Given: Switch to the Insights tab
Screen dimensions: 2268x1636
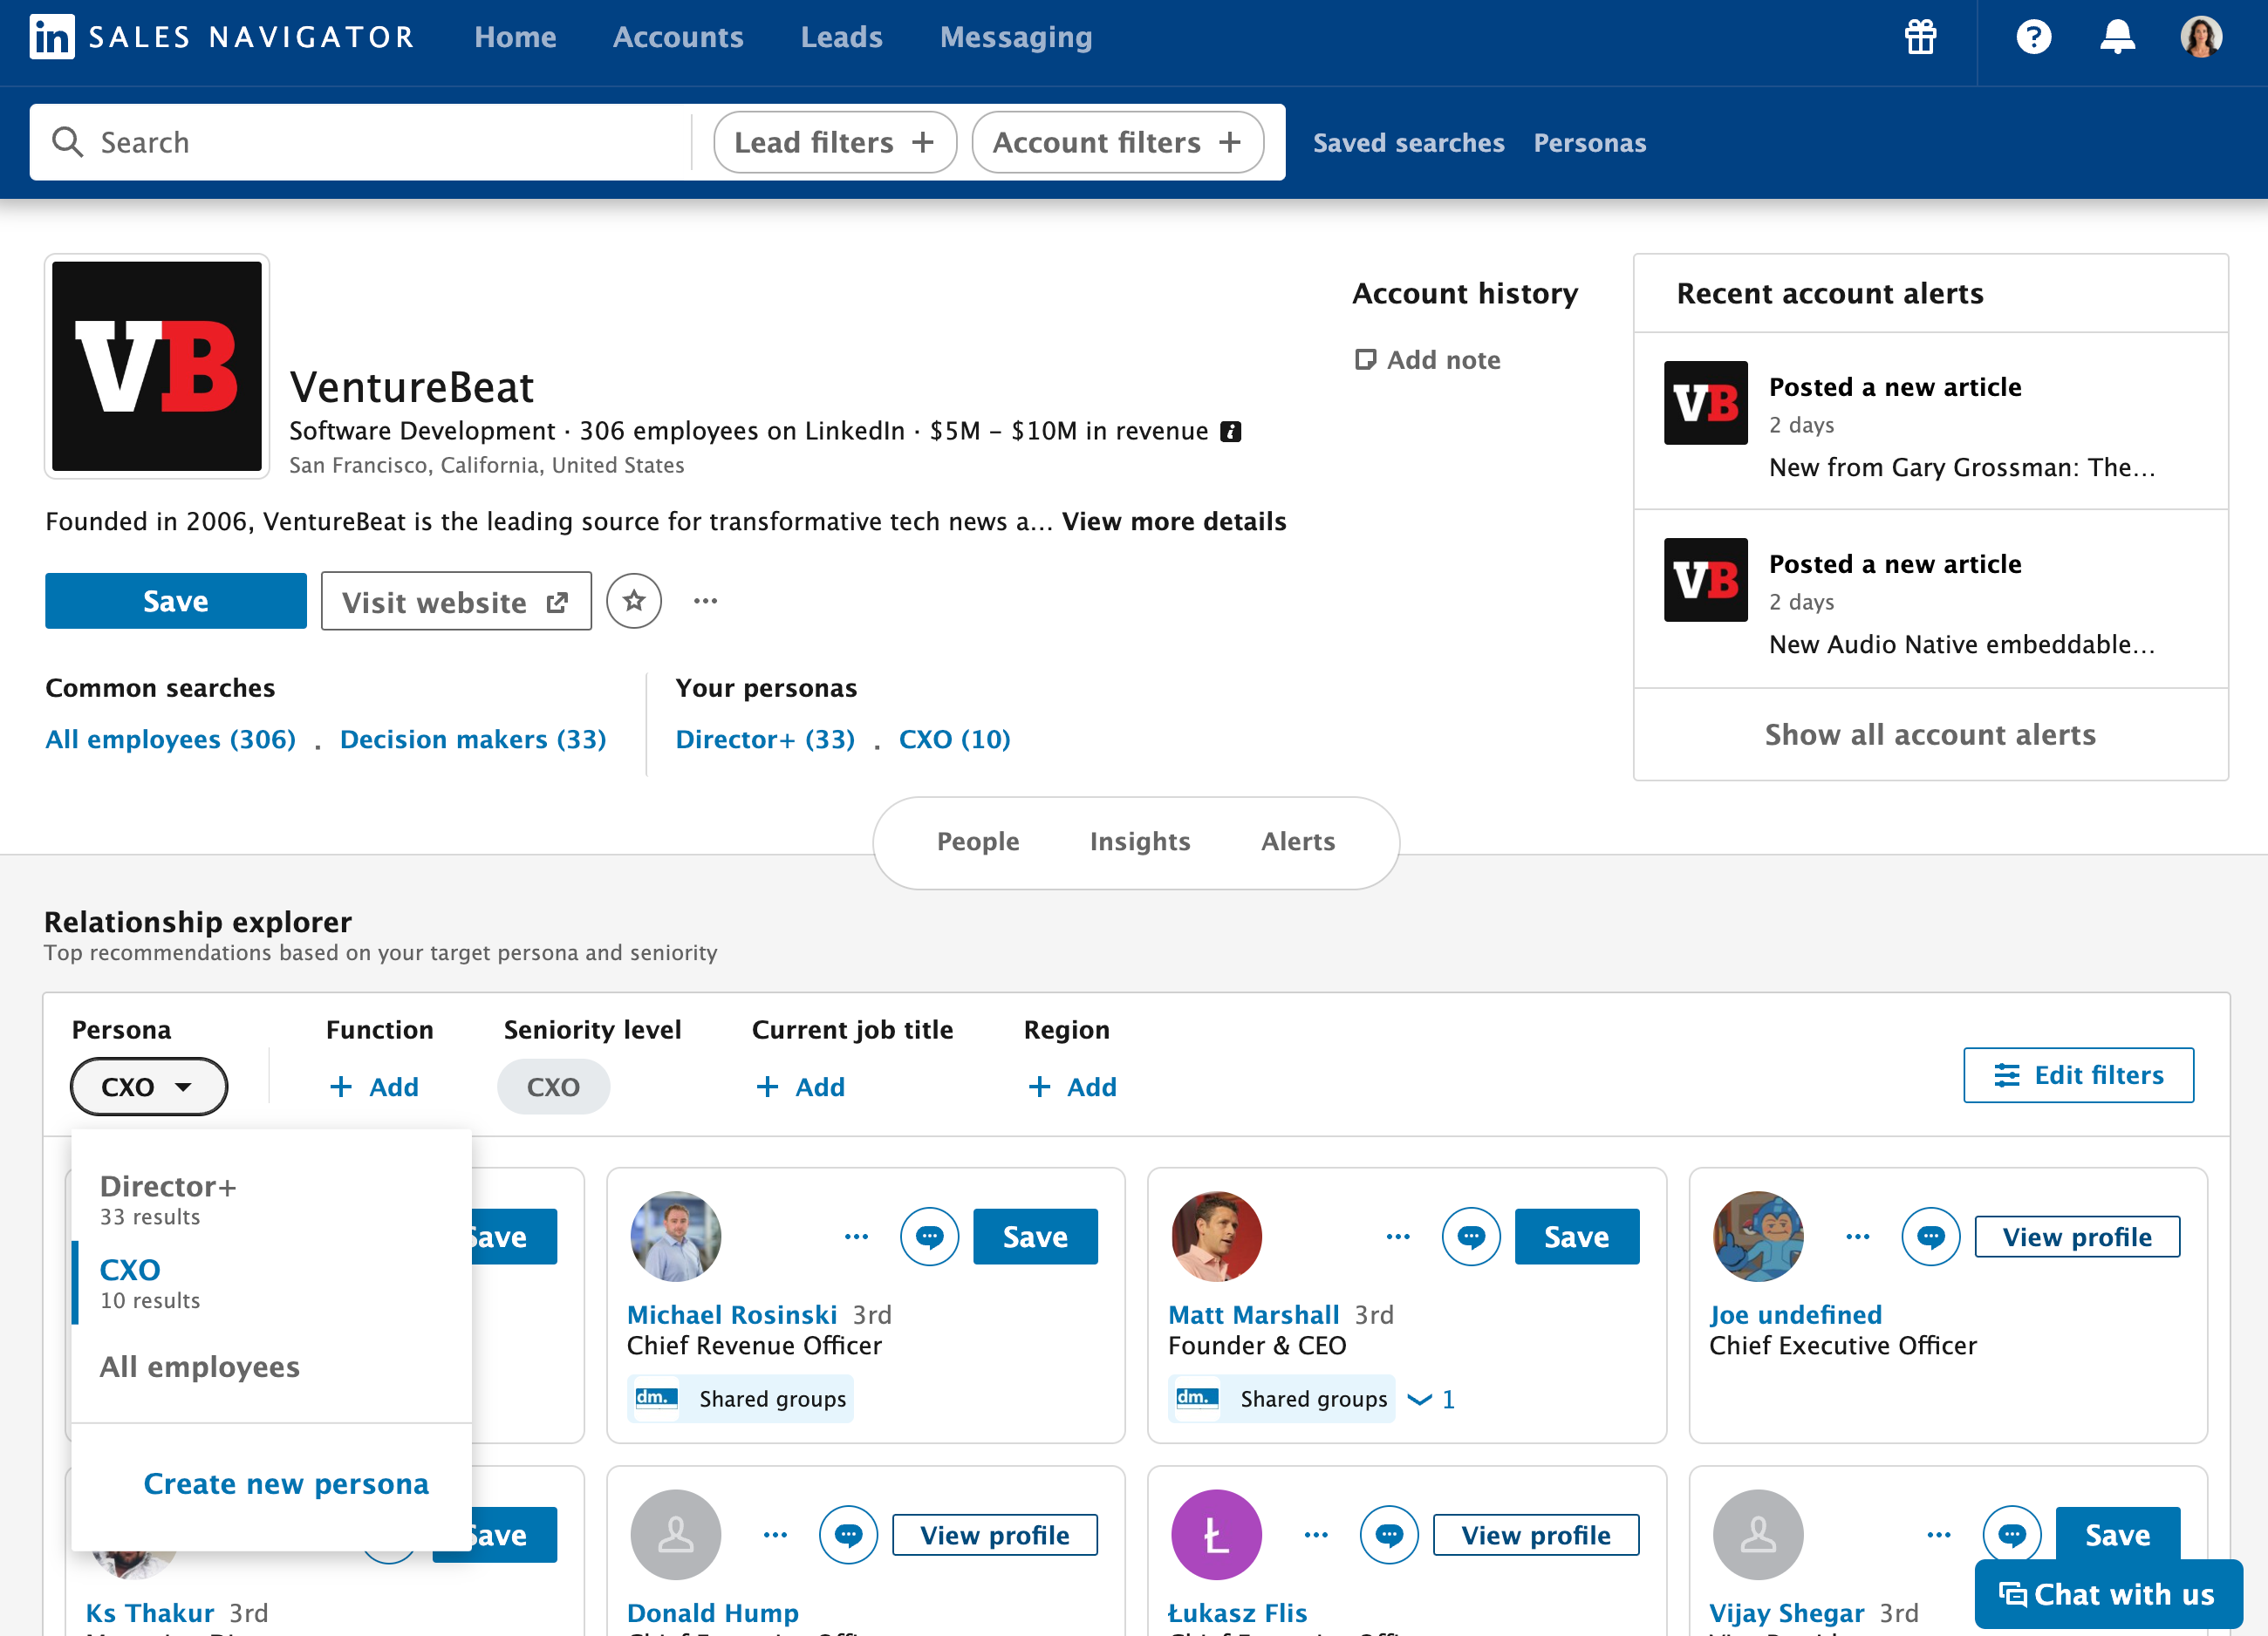Looking at the screenshot, I should [x=1140, y=842].
